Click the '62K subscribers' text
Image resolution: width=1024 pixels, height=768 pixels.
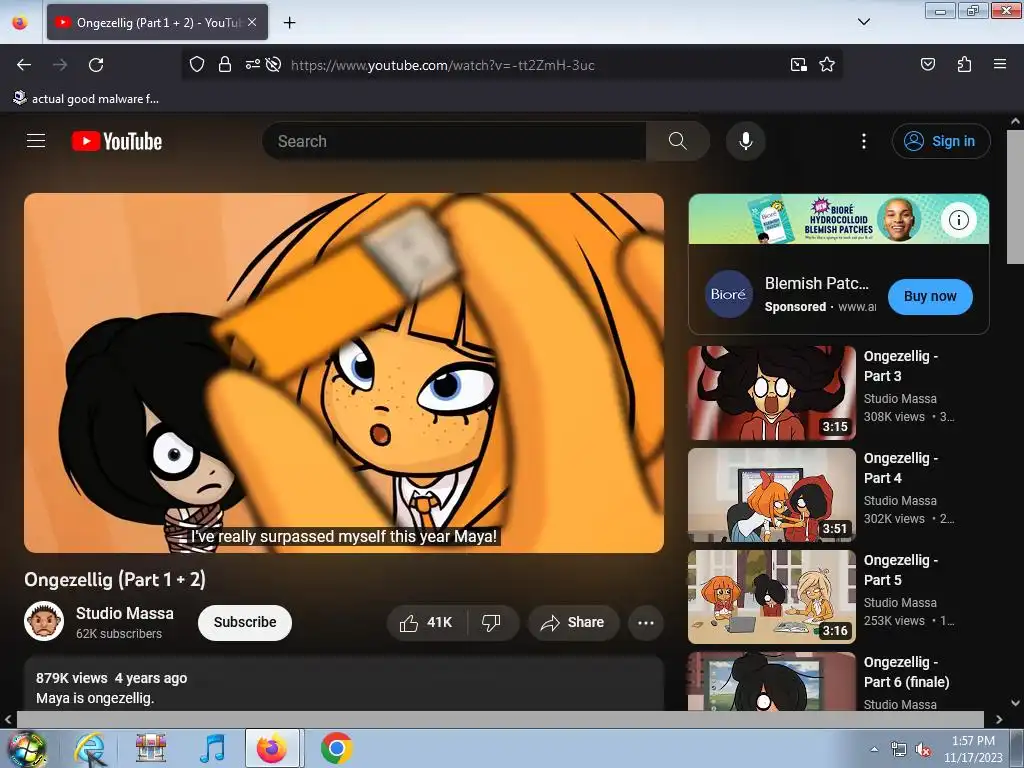click(x=119, y=633)
